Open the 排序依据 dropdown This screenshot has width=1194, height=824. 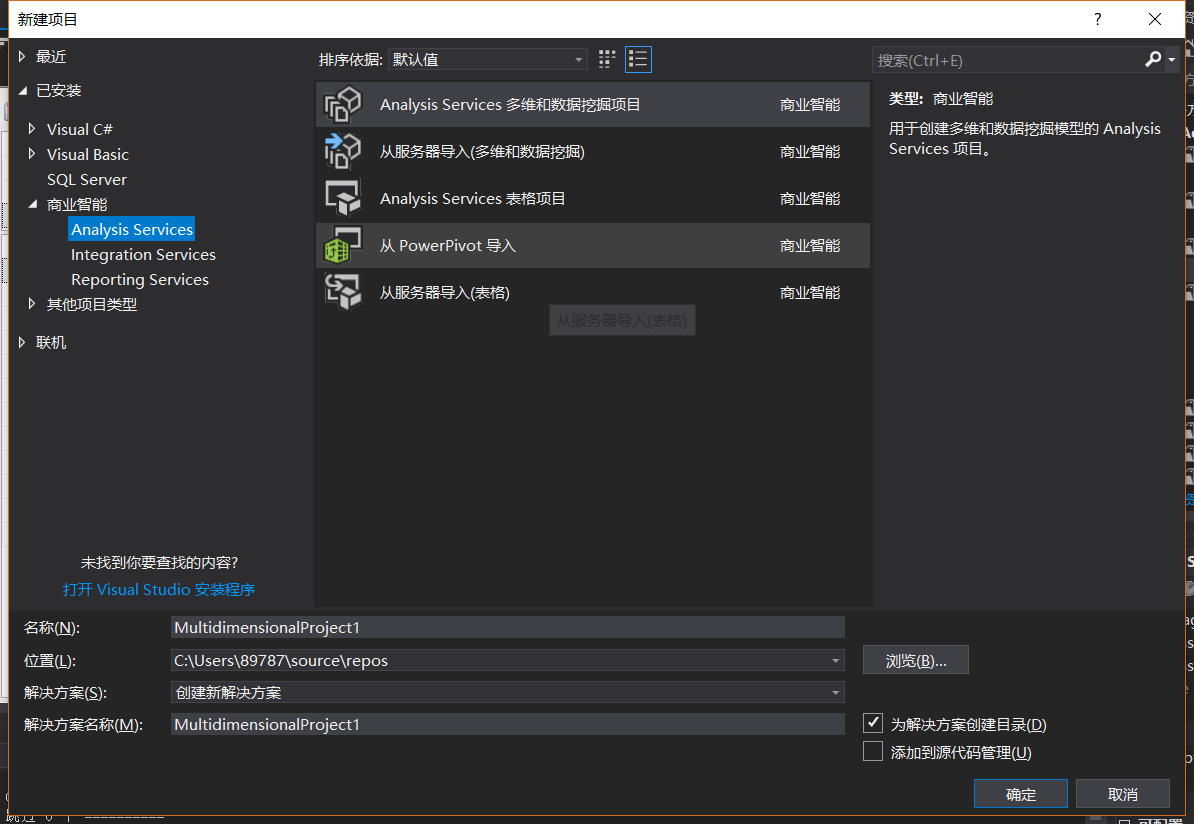pyautogui.click(x=578, y=60)
